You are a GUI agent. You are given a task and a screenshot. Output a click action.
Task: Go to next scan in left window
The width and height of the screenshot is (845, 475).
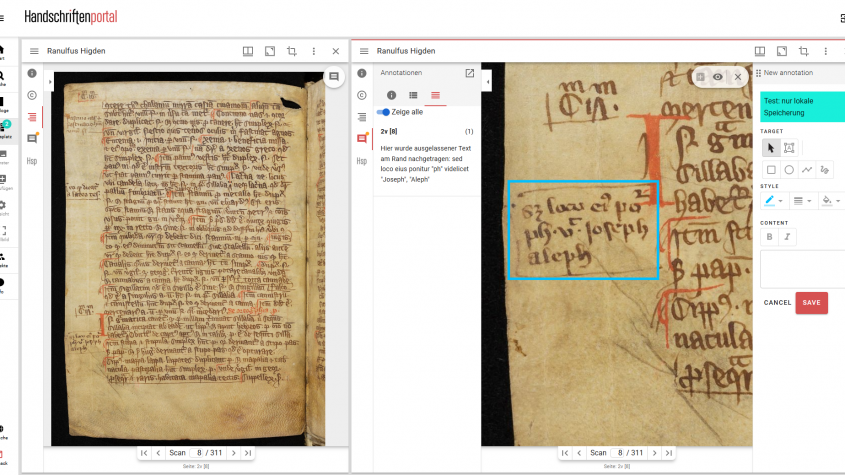tap(234, 453)
